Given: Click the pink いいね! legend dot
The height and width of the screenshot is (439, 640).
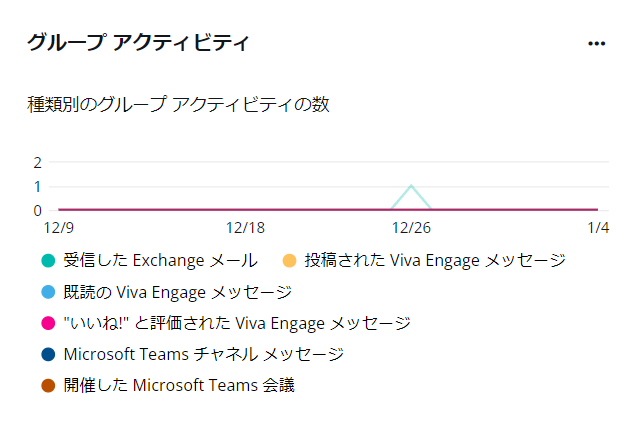Looking at the screenshot, I should tap(48, 323).
